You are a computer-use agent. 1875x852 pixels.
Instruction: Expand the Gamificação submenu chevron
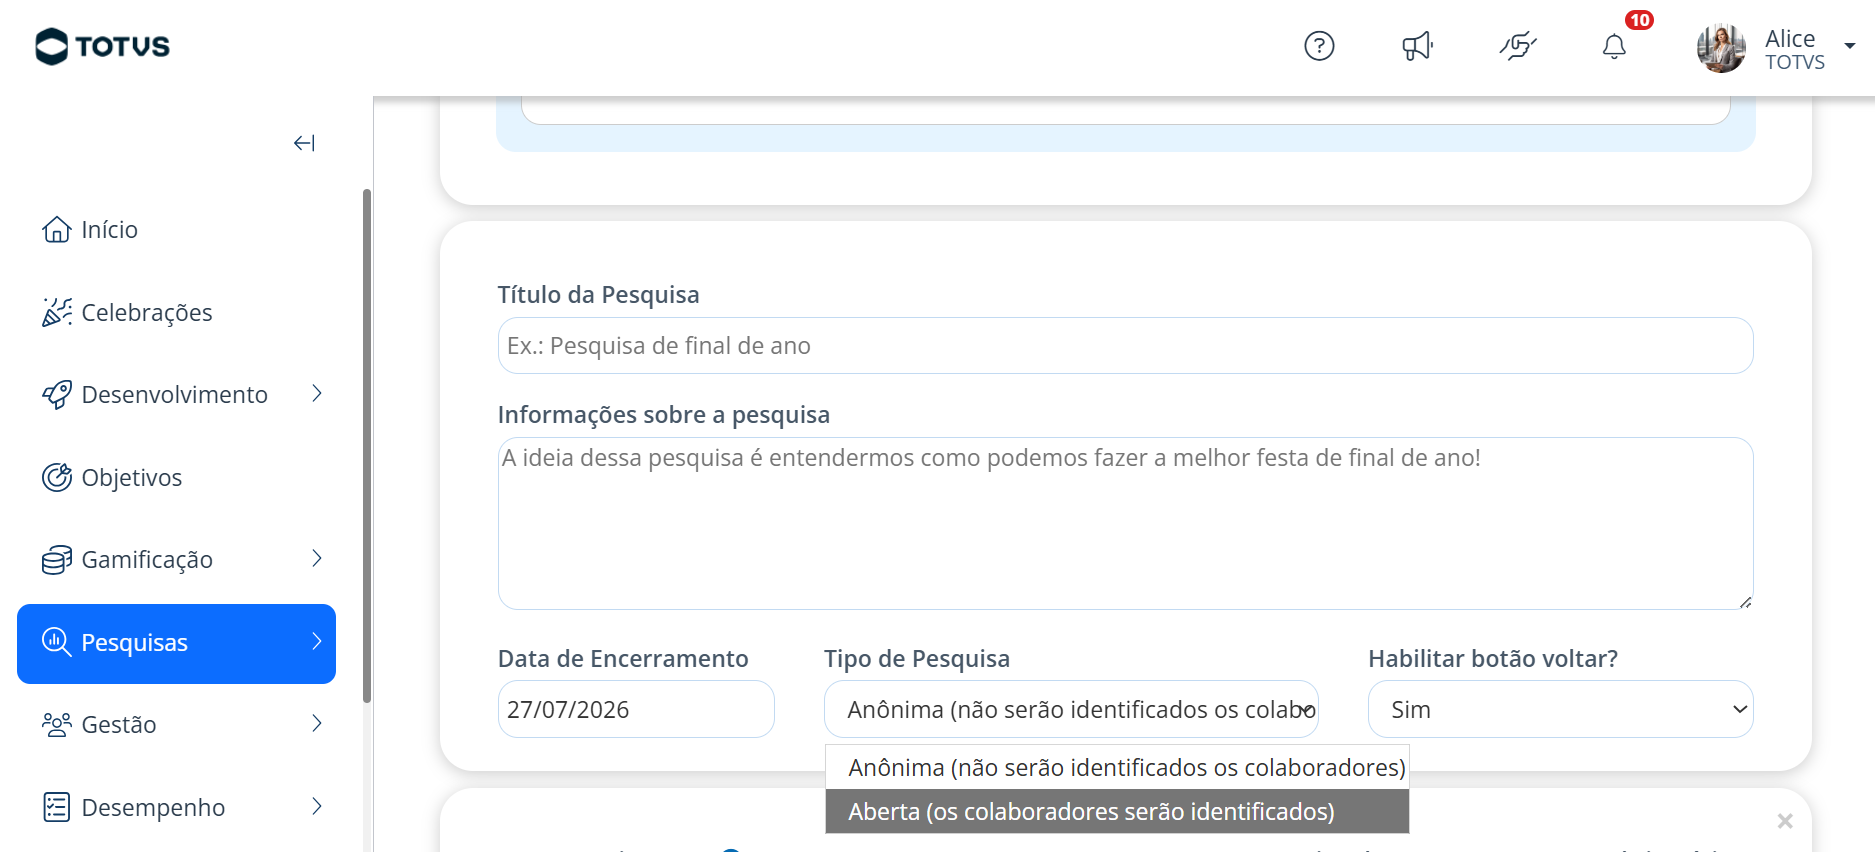pos(317,559)
